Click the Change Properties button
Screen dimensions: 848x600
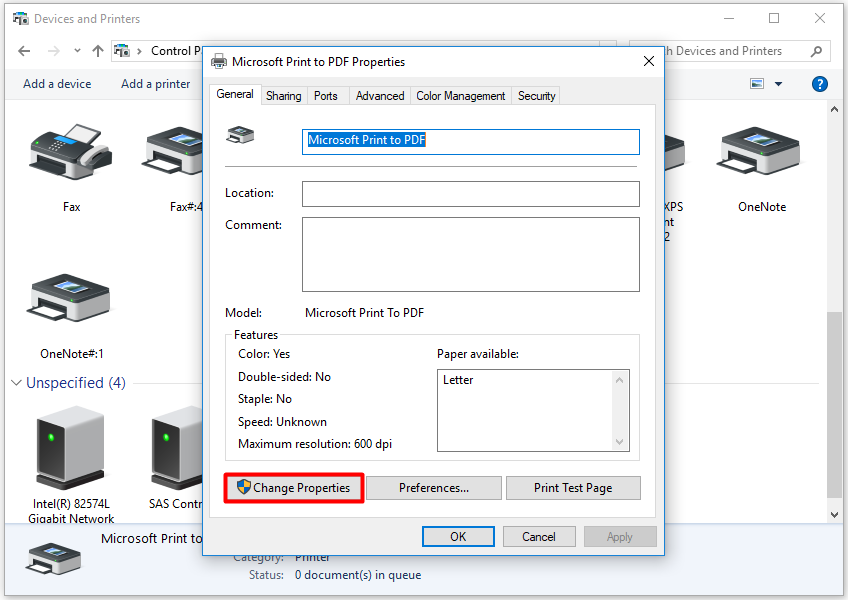click(294, 488)
